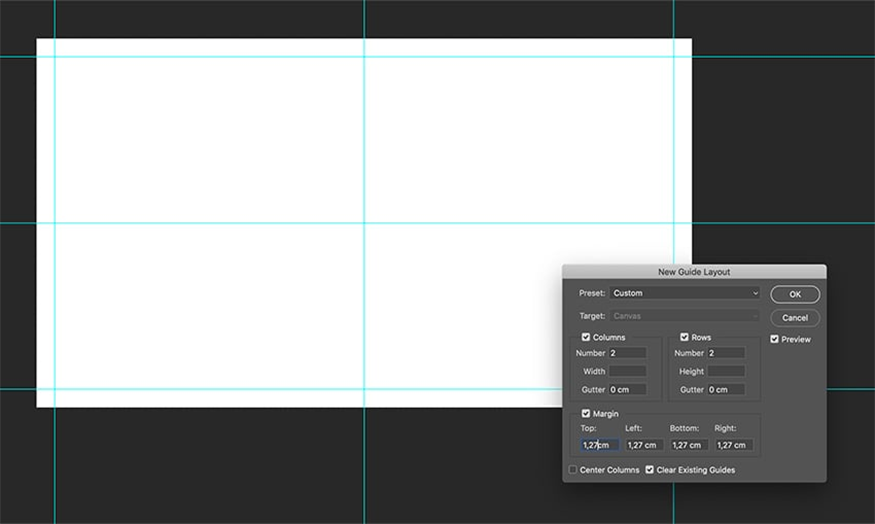Toggle the Margin checkbox

[x=586, y=414]
